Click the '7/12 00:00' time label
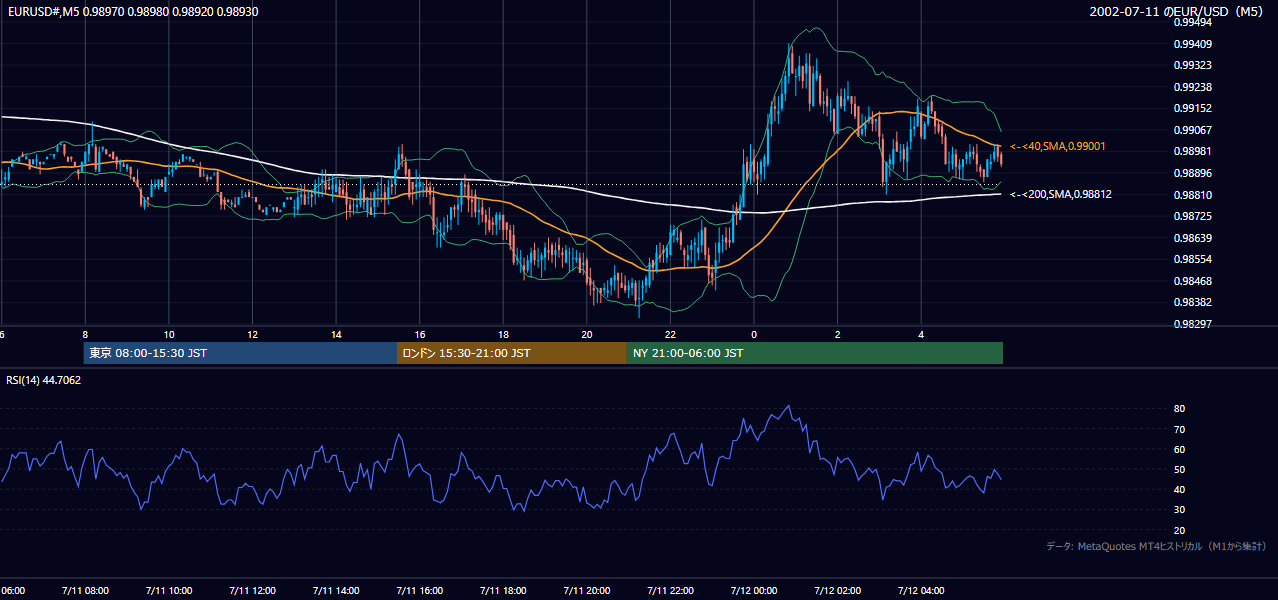The width and height of the screenshot is (1278, 600). point(753,591)
